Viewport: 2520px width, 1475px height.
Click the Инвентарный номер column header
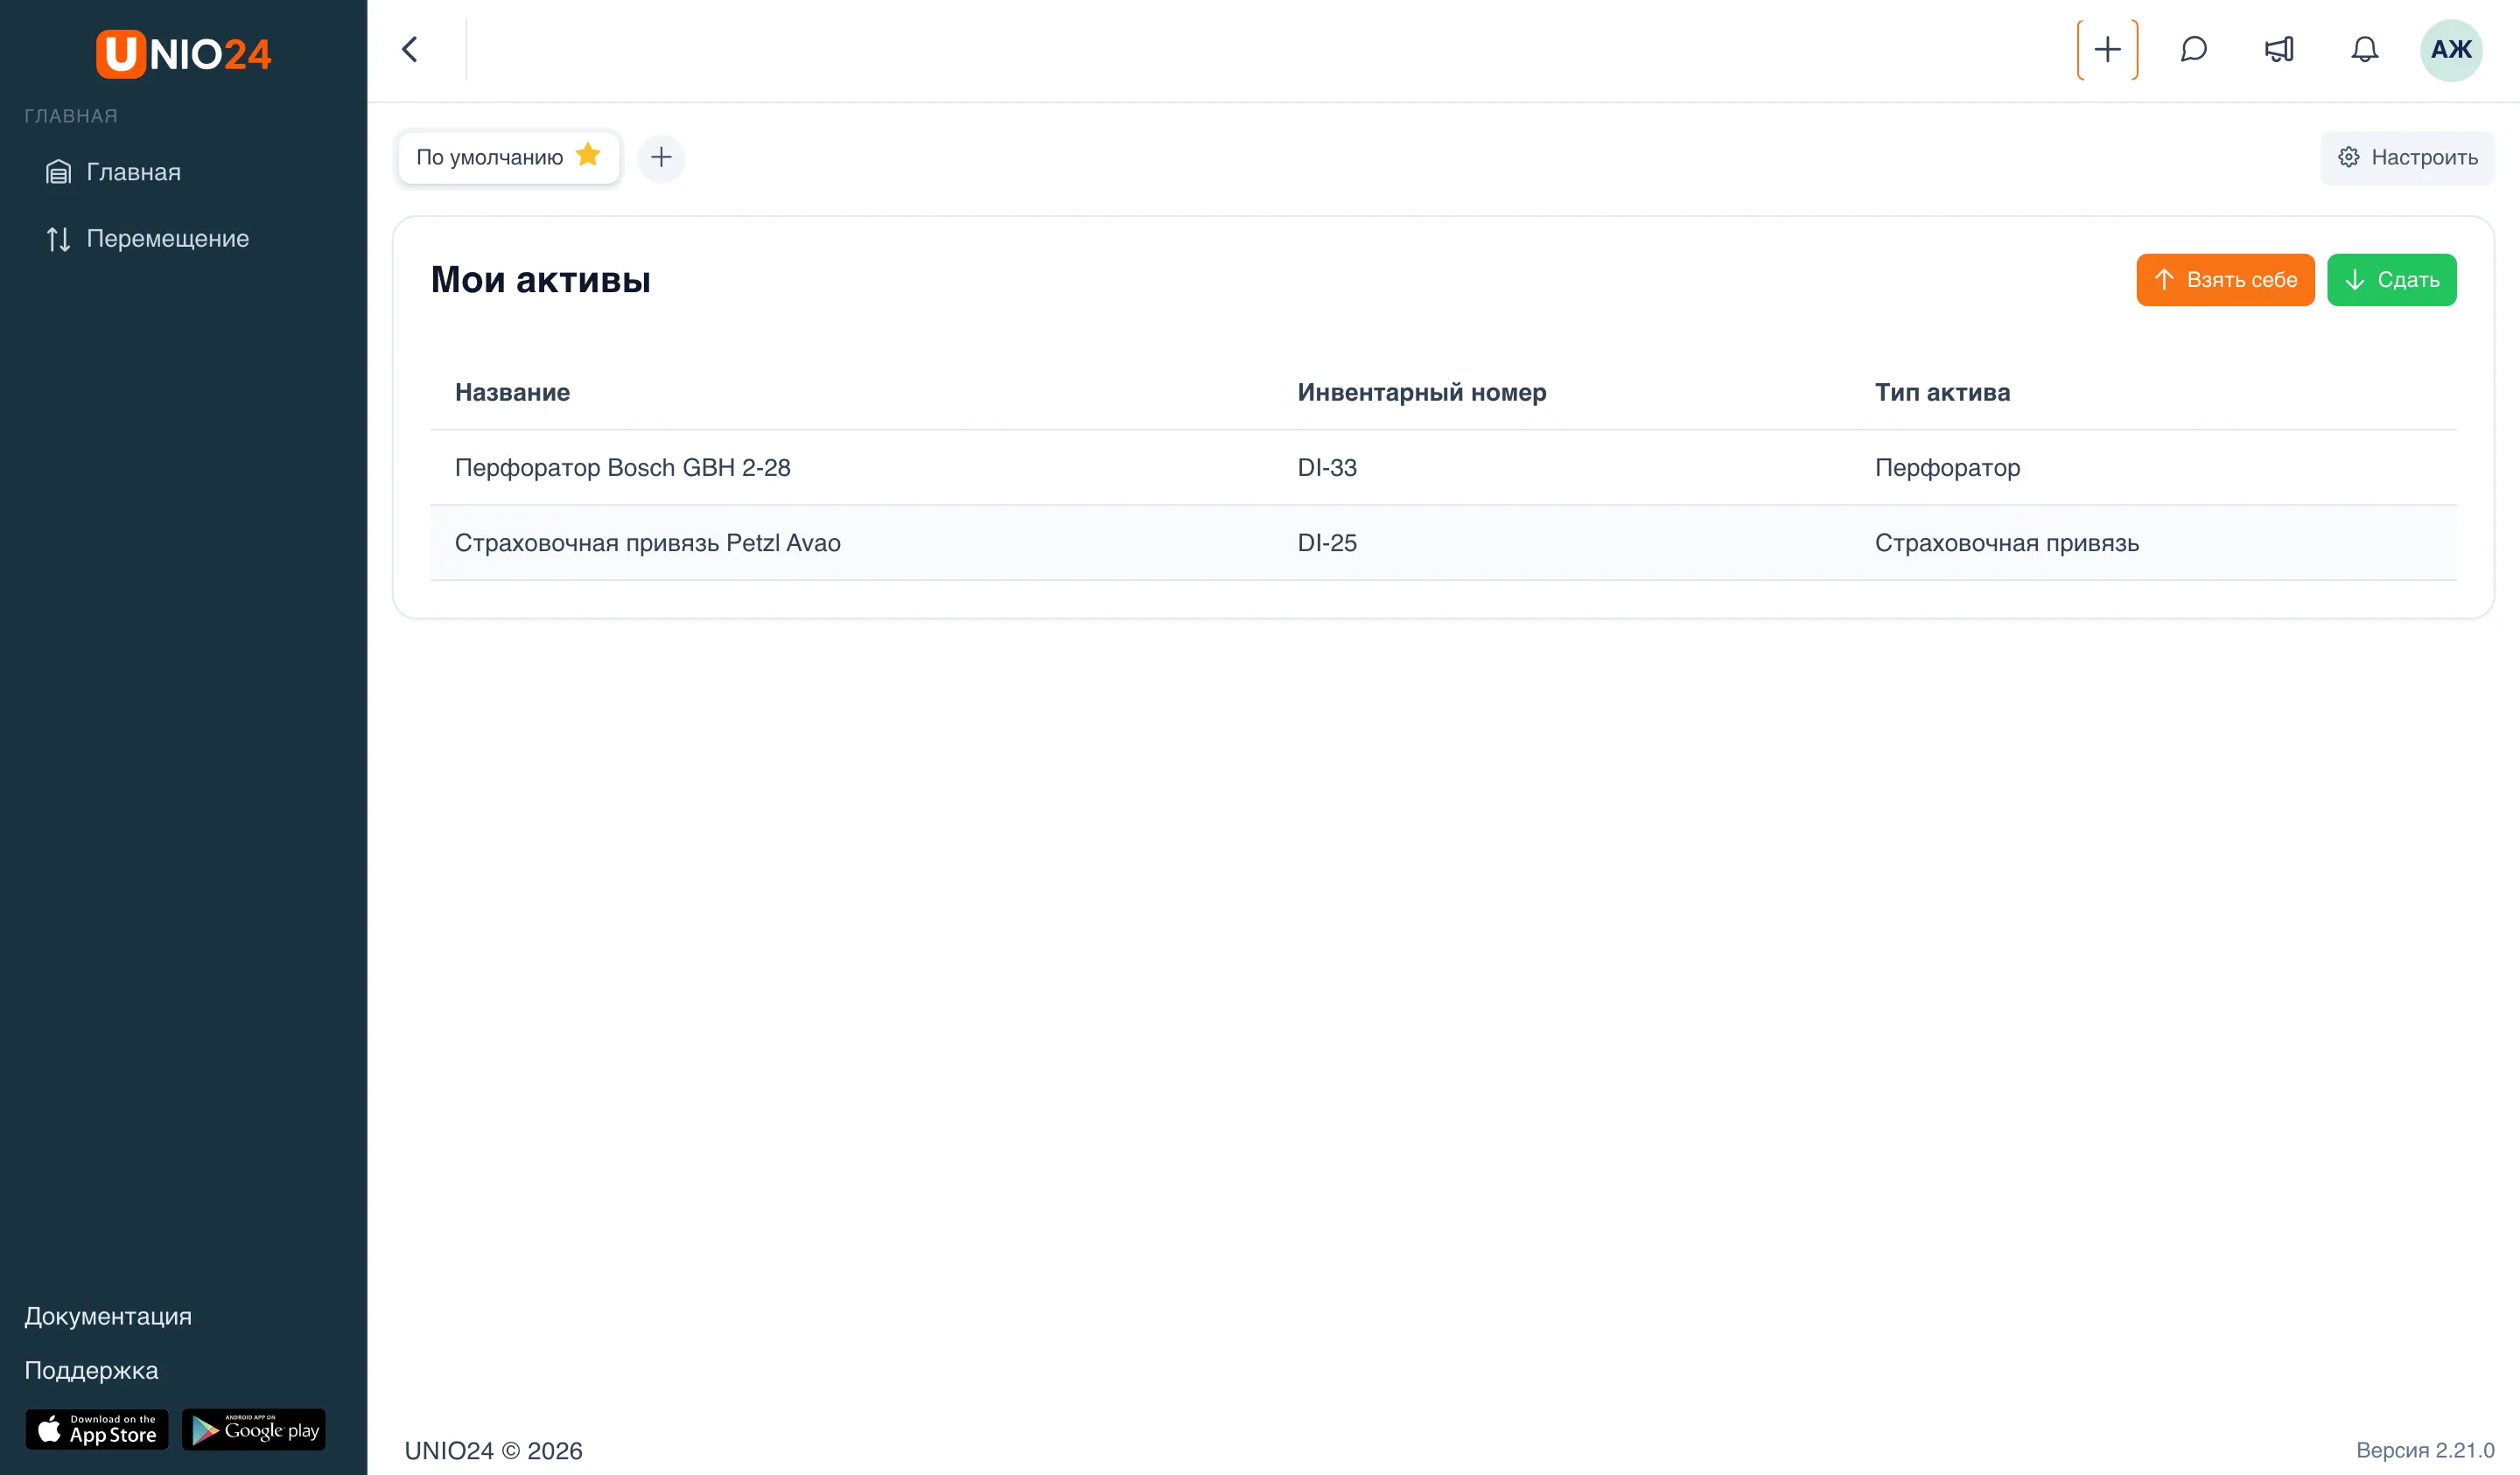pos(1421,392)
